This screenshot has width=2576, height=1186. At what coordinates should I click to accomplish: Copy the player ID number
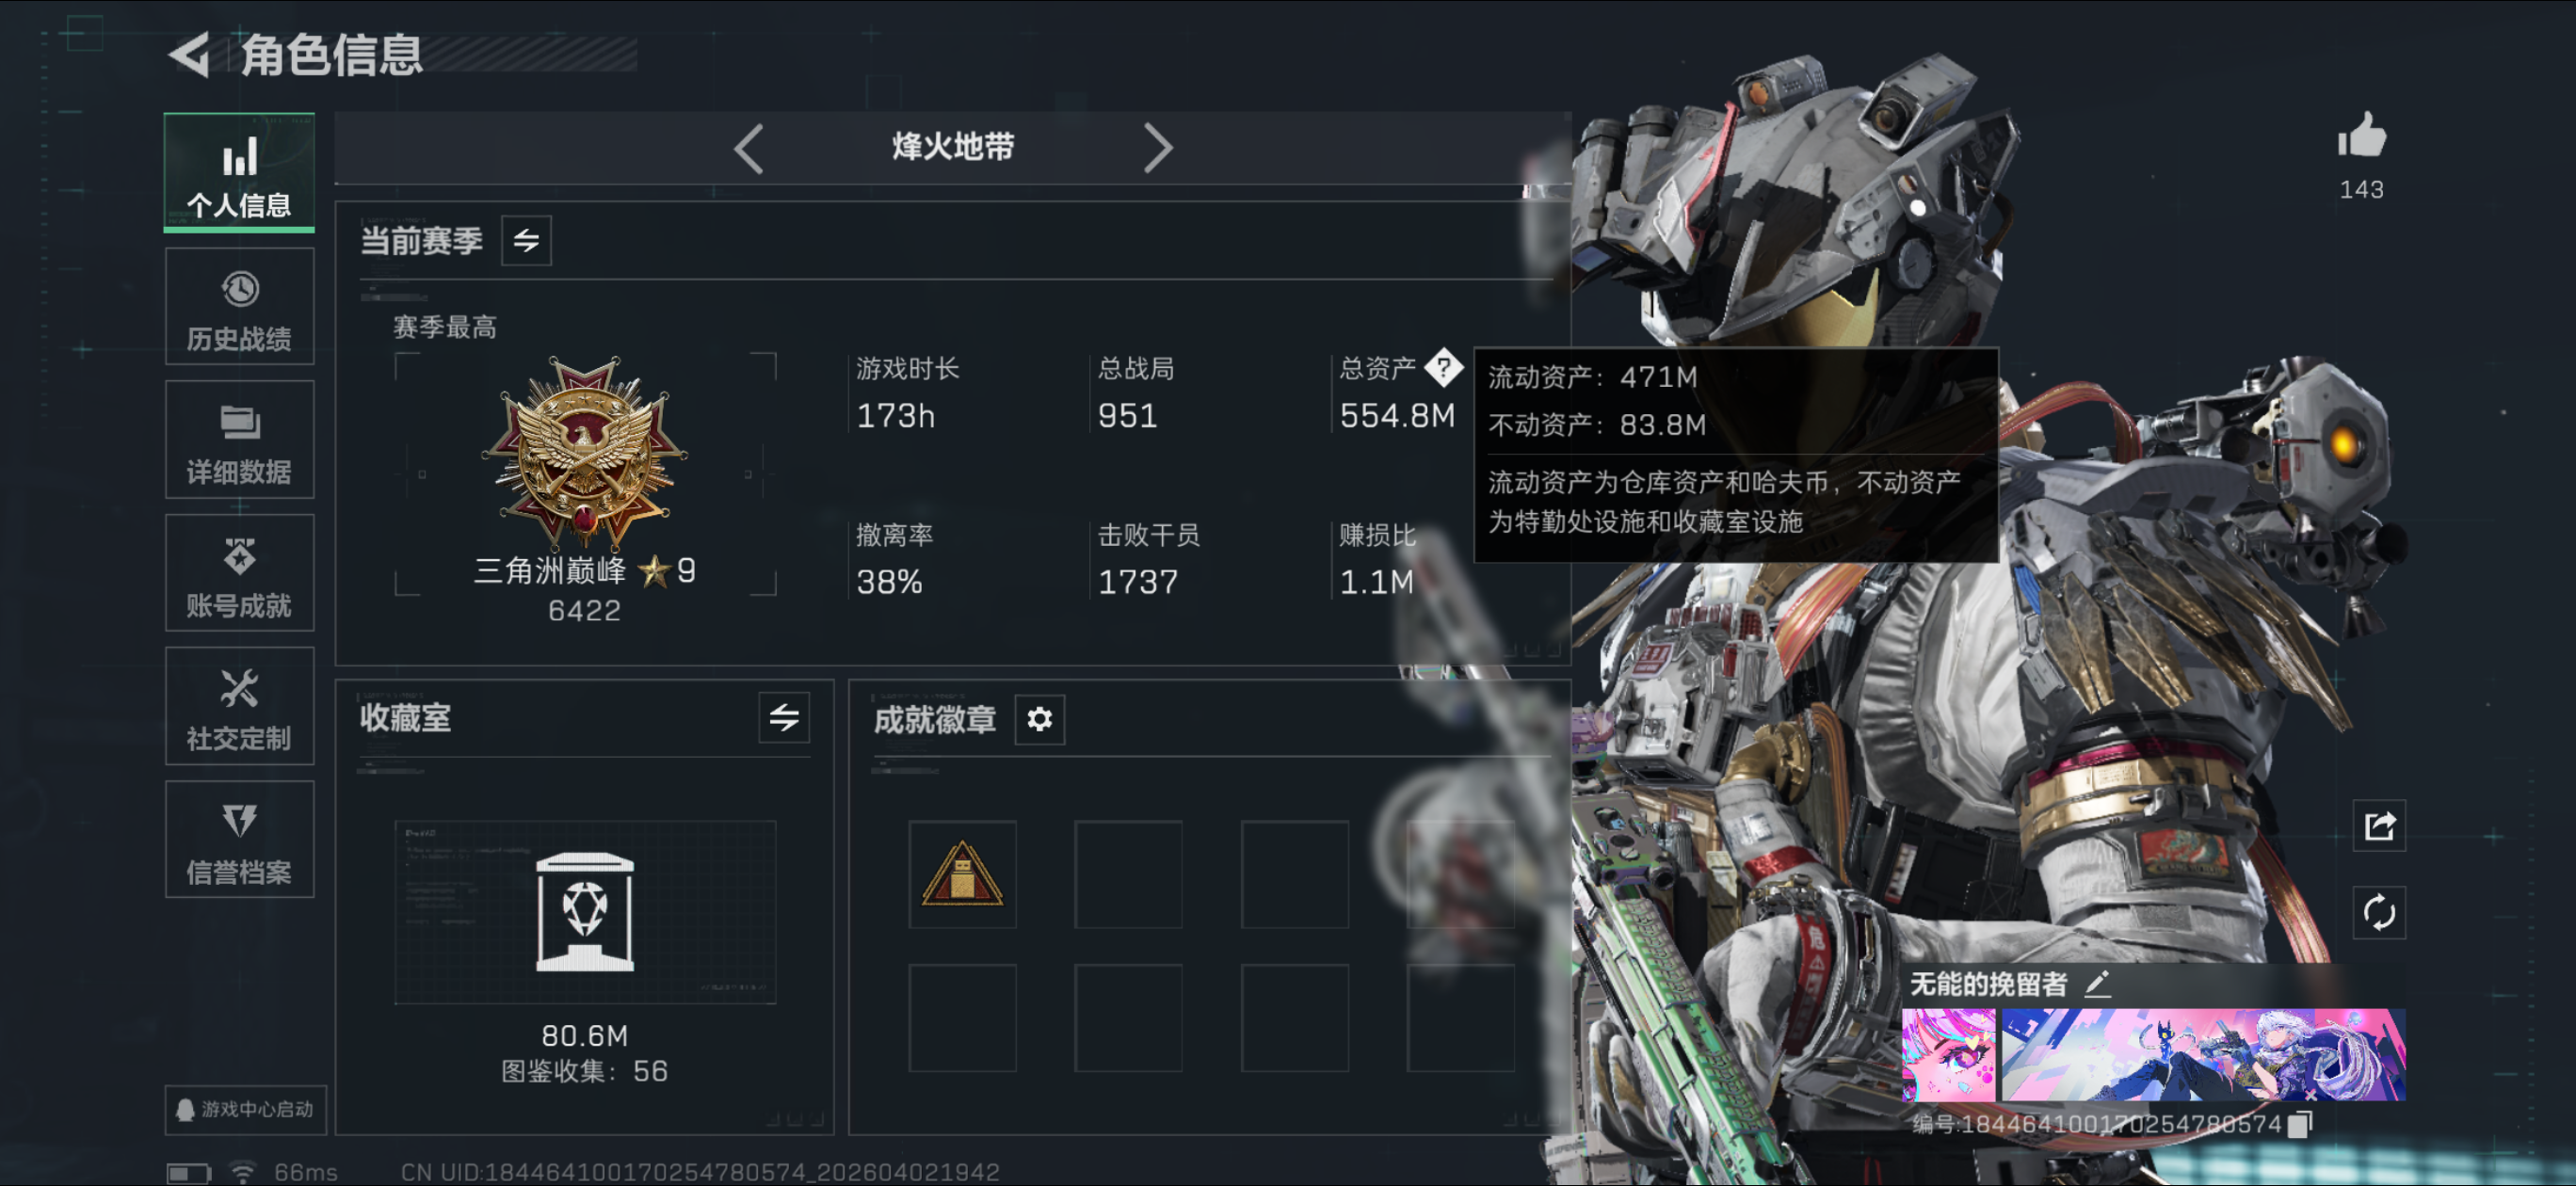(2301, 1124)
